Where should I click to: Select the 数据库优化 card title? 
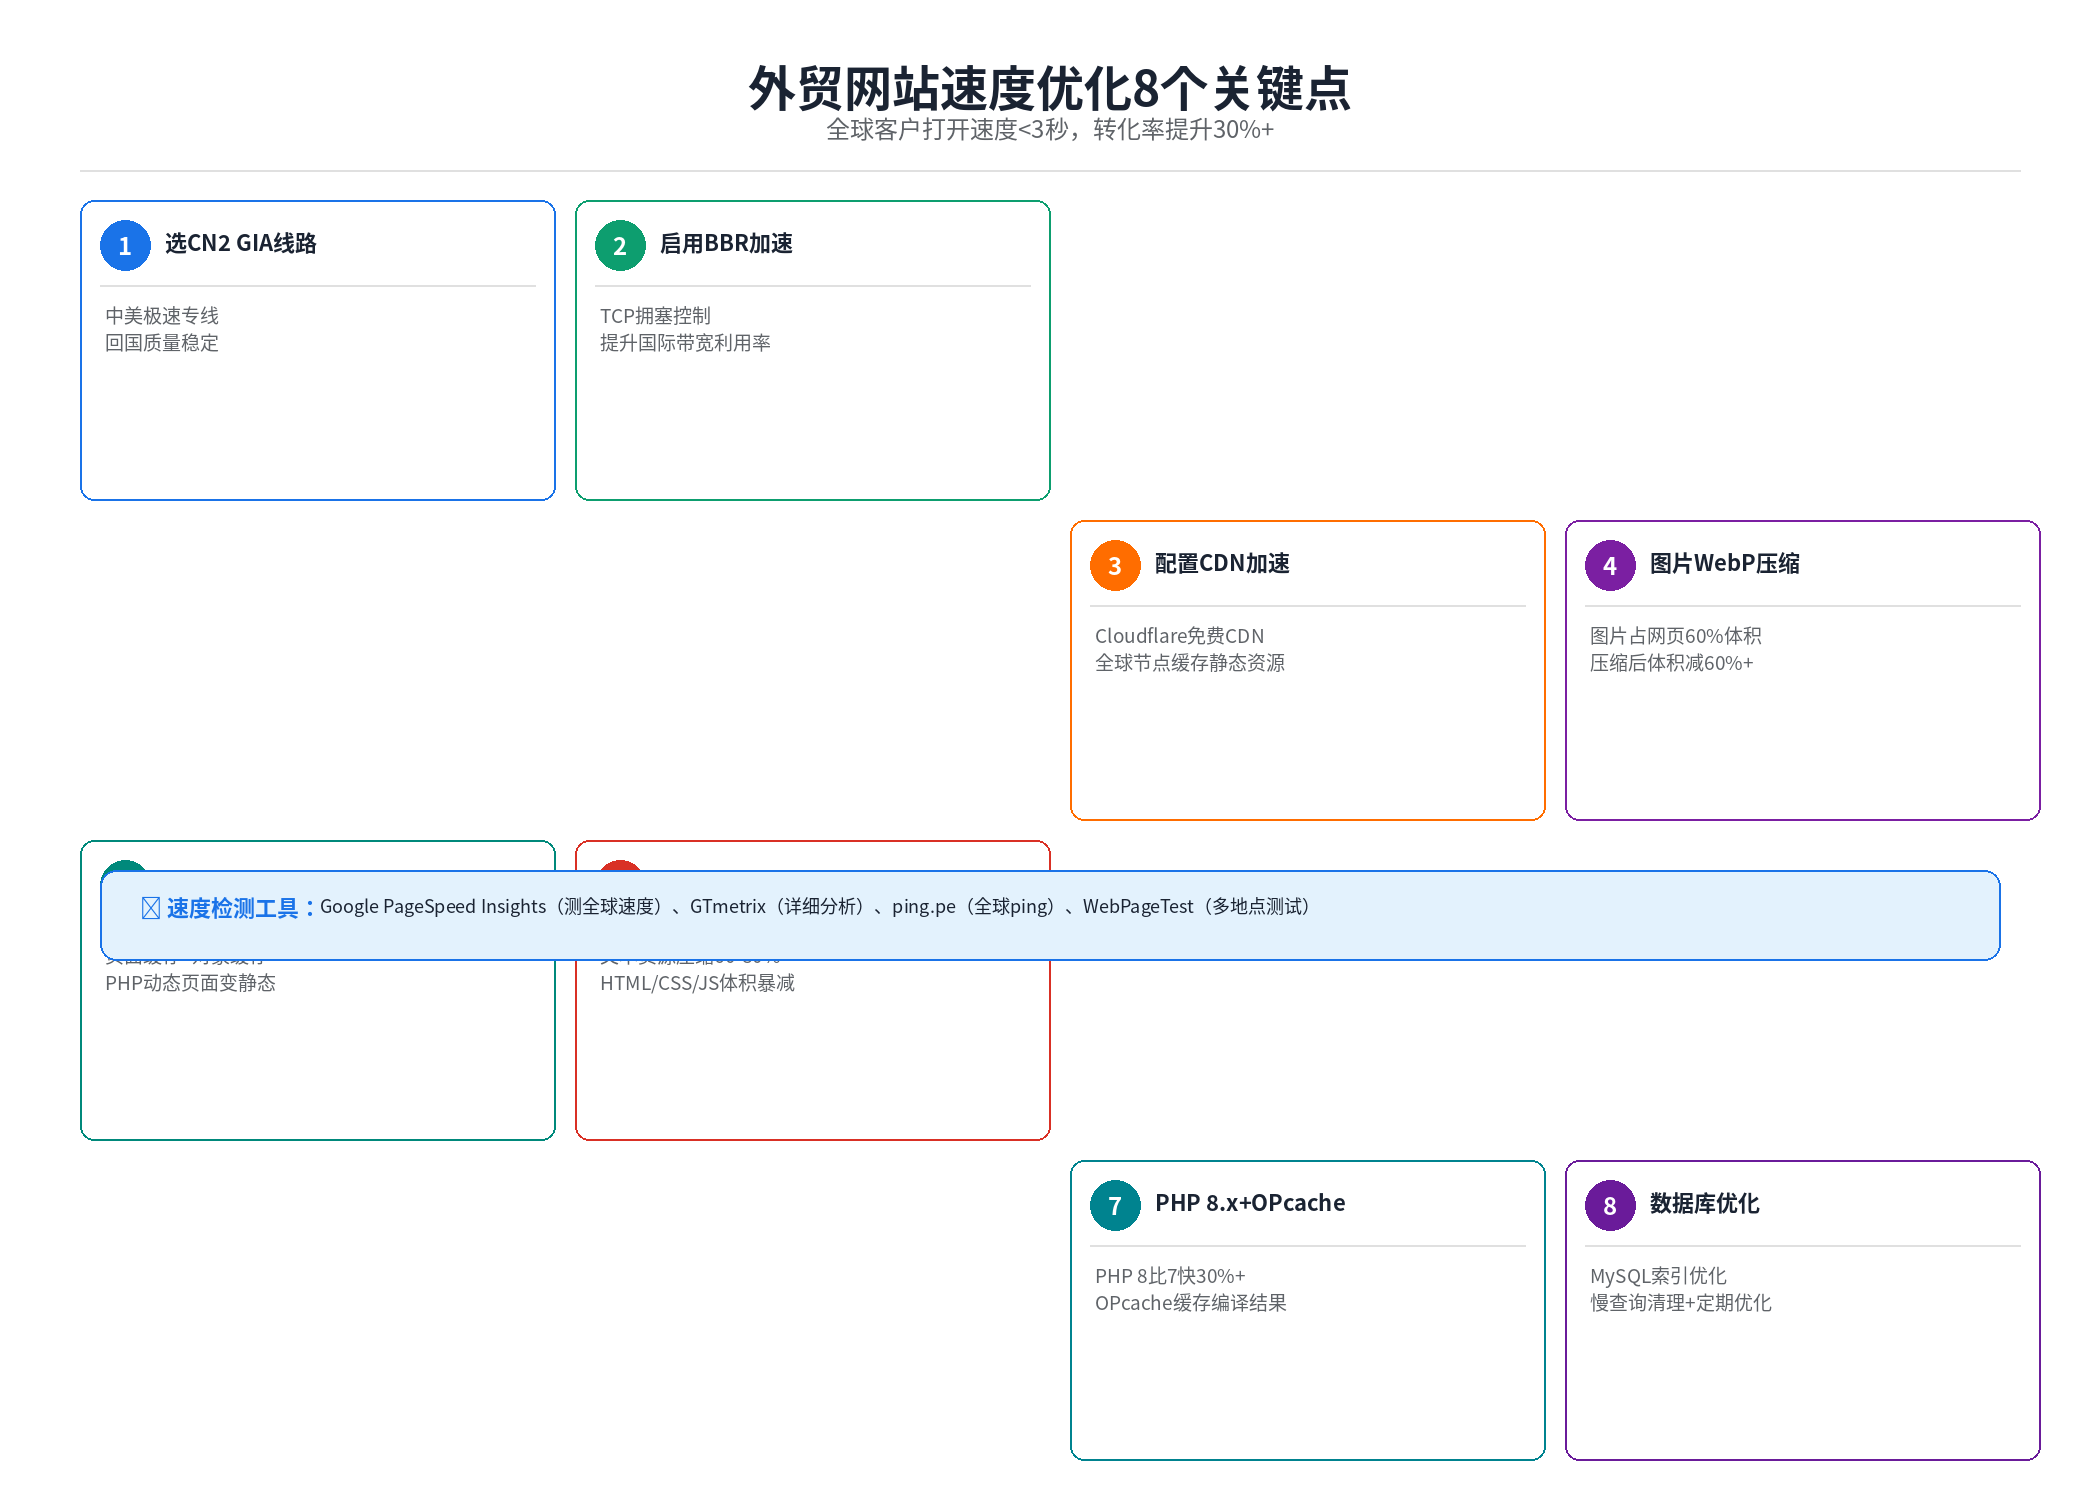(x=1705, y=1204)
